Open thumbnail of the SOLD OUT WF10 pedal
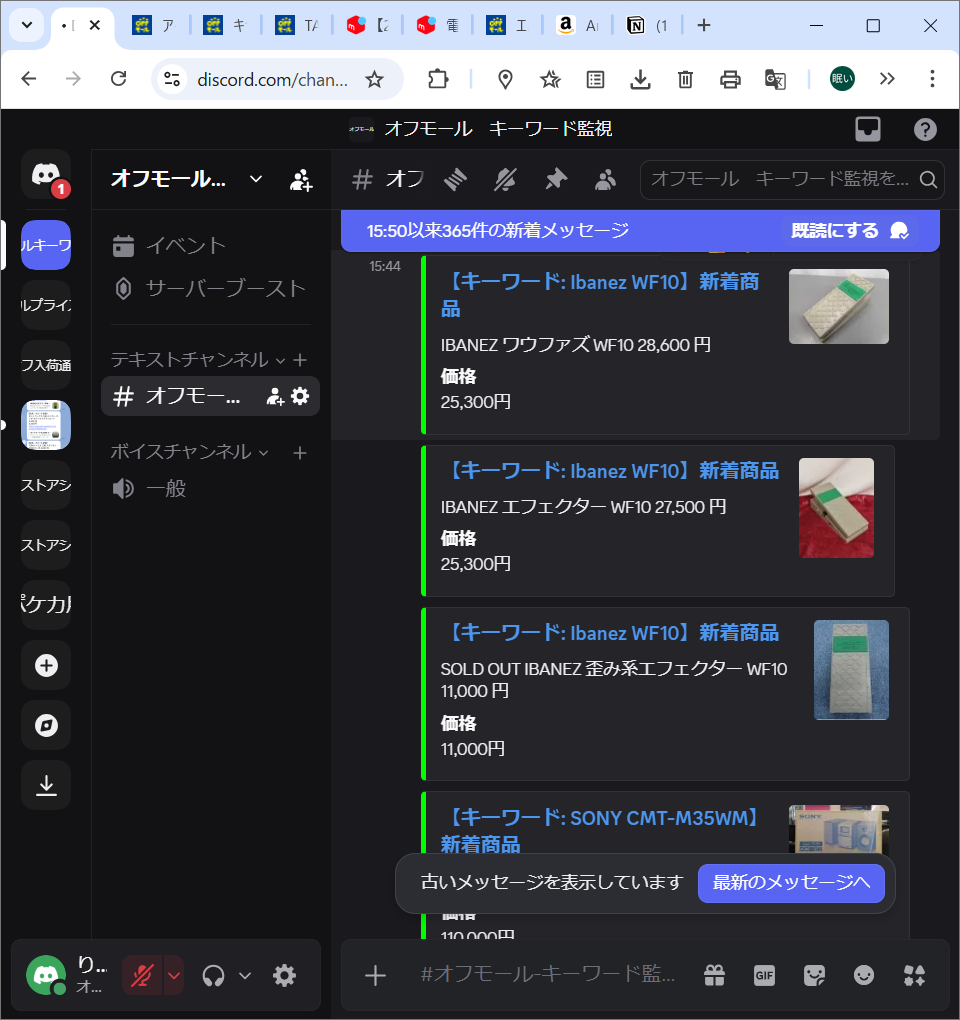 [x=851, y=669]
